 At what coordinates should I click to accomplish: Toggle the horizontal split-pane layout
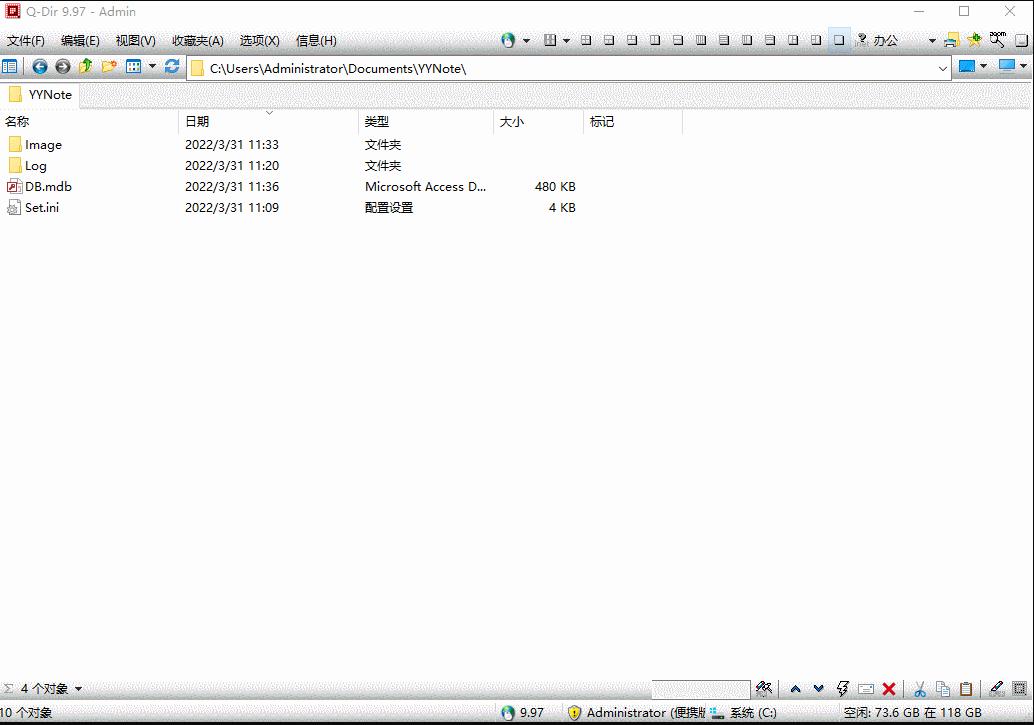[678, 39]
